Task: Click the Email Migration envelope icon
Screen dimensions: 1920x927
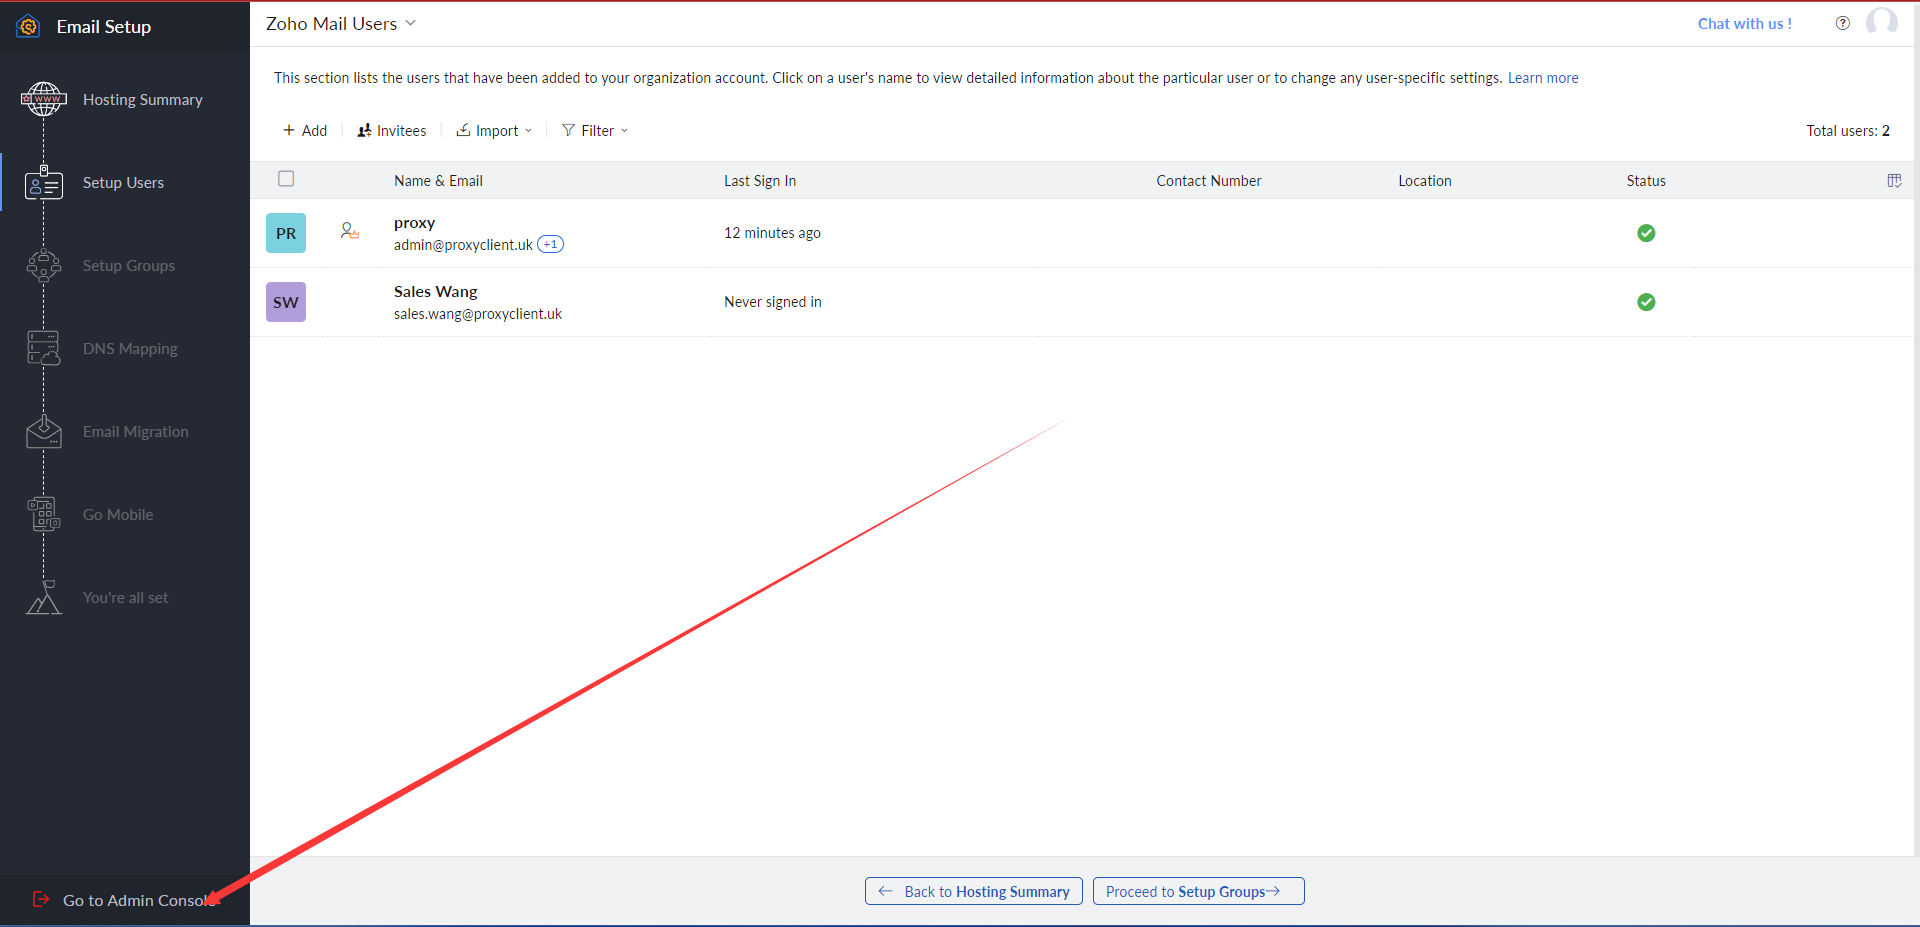Action: (44, 432)
